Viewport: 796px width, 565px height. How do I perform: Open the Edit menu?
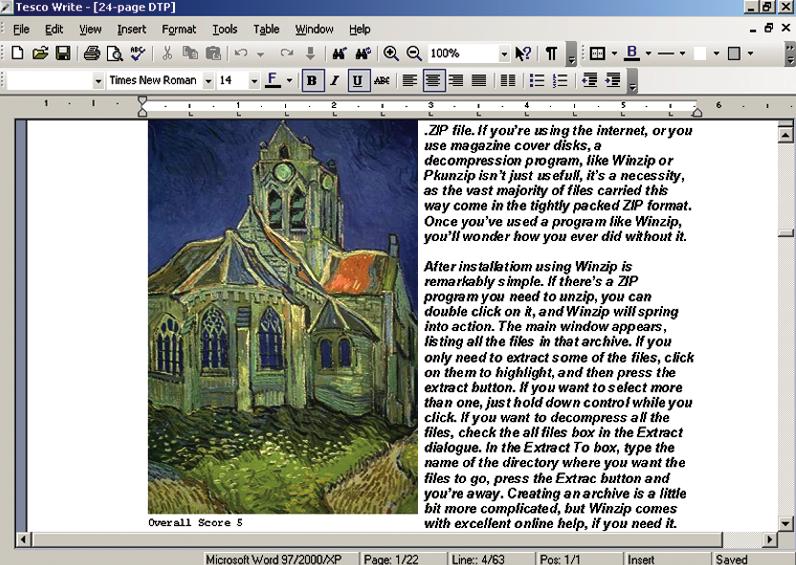pyautogui.click(x=54, y=29)
